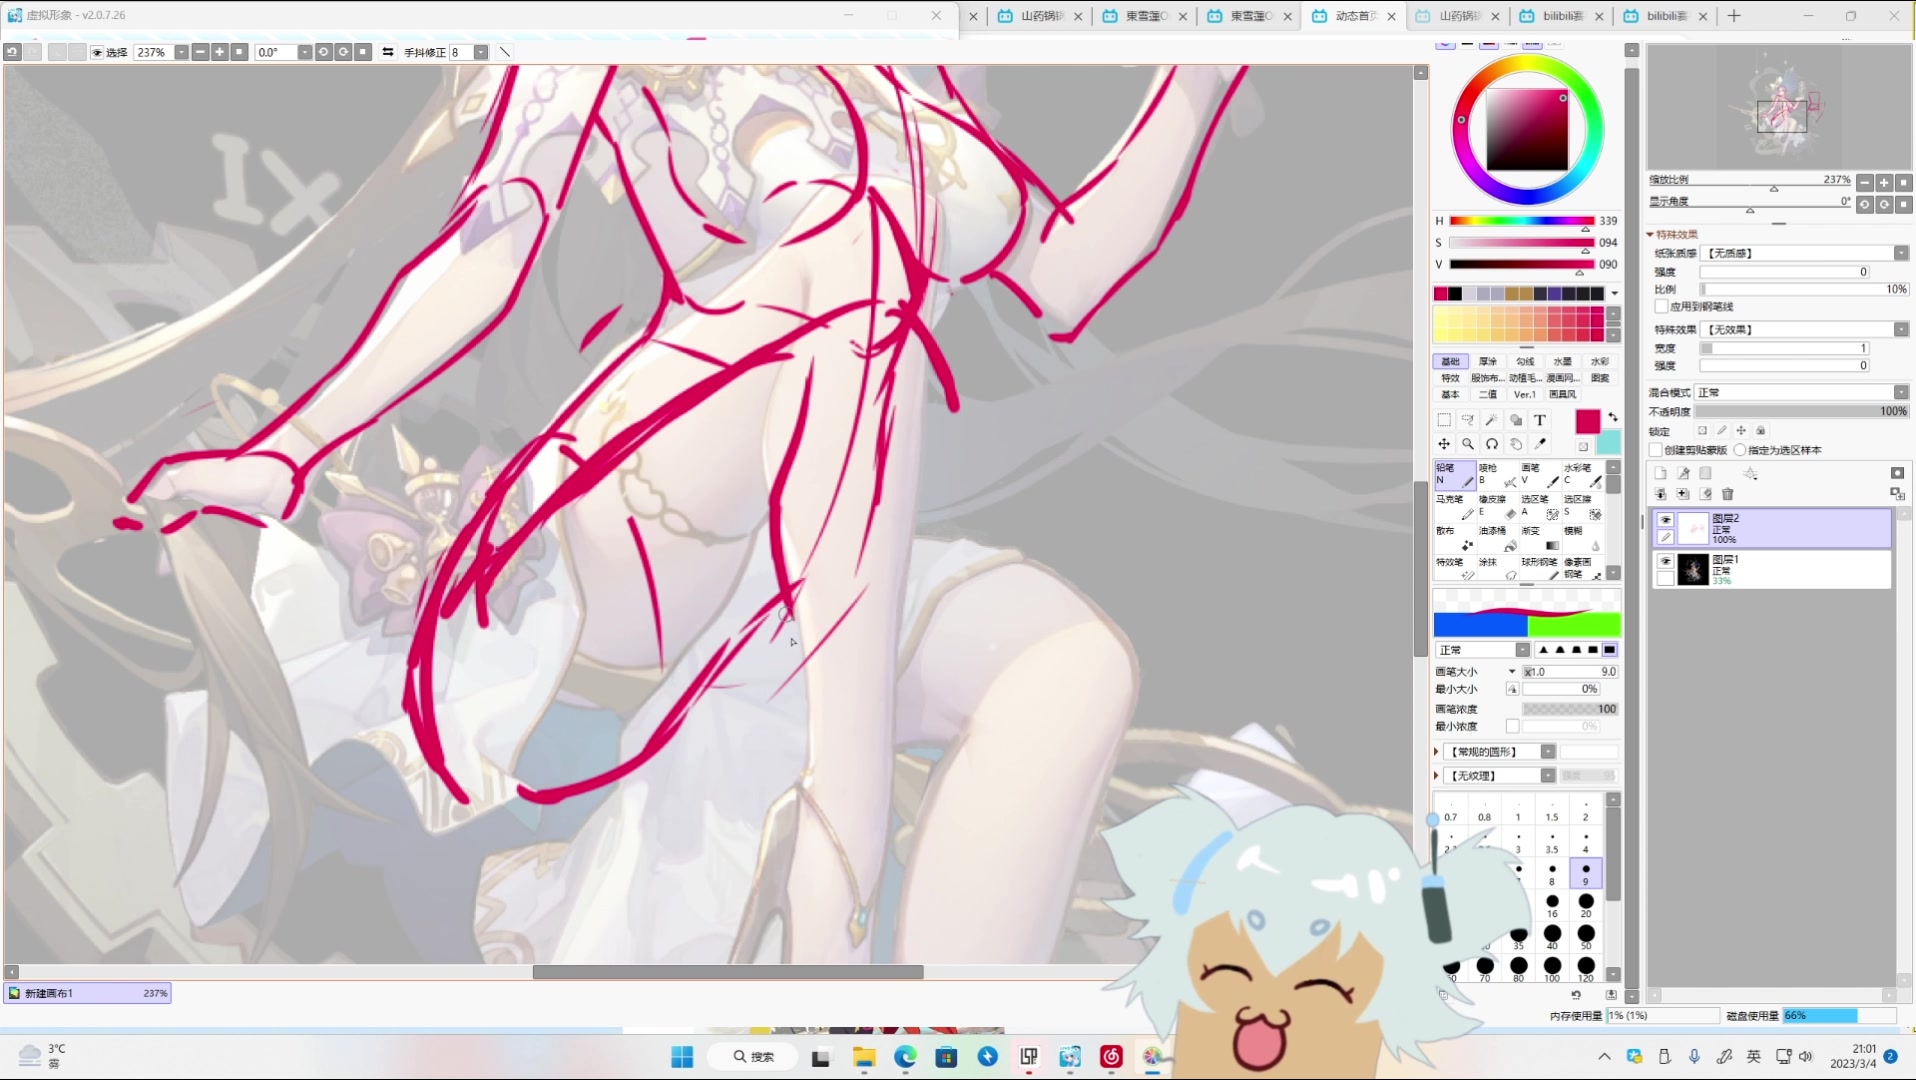Toggle lock transparent pixels for layer
Viewport: 1916px width, 1080px height.
1702,431
